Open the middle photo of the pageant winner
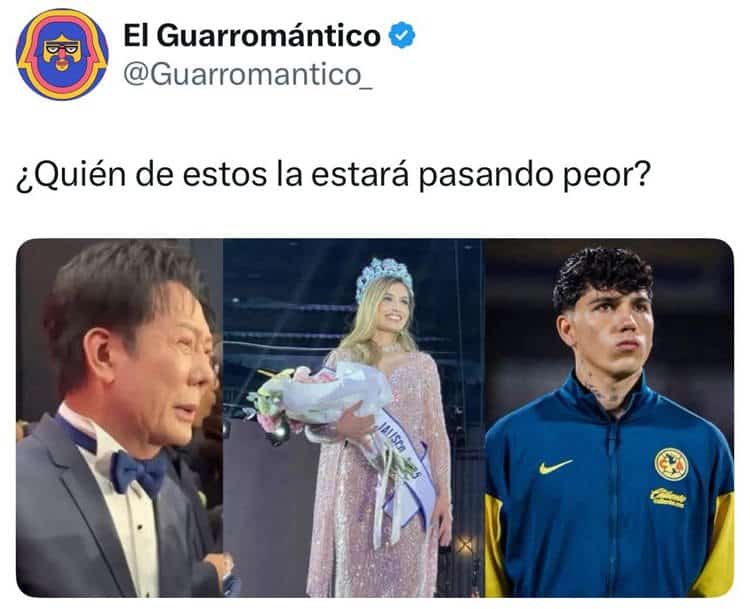The image size is (750, 609). click(x=354, y=418)
